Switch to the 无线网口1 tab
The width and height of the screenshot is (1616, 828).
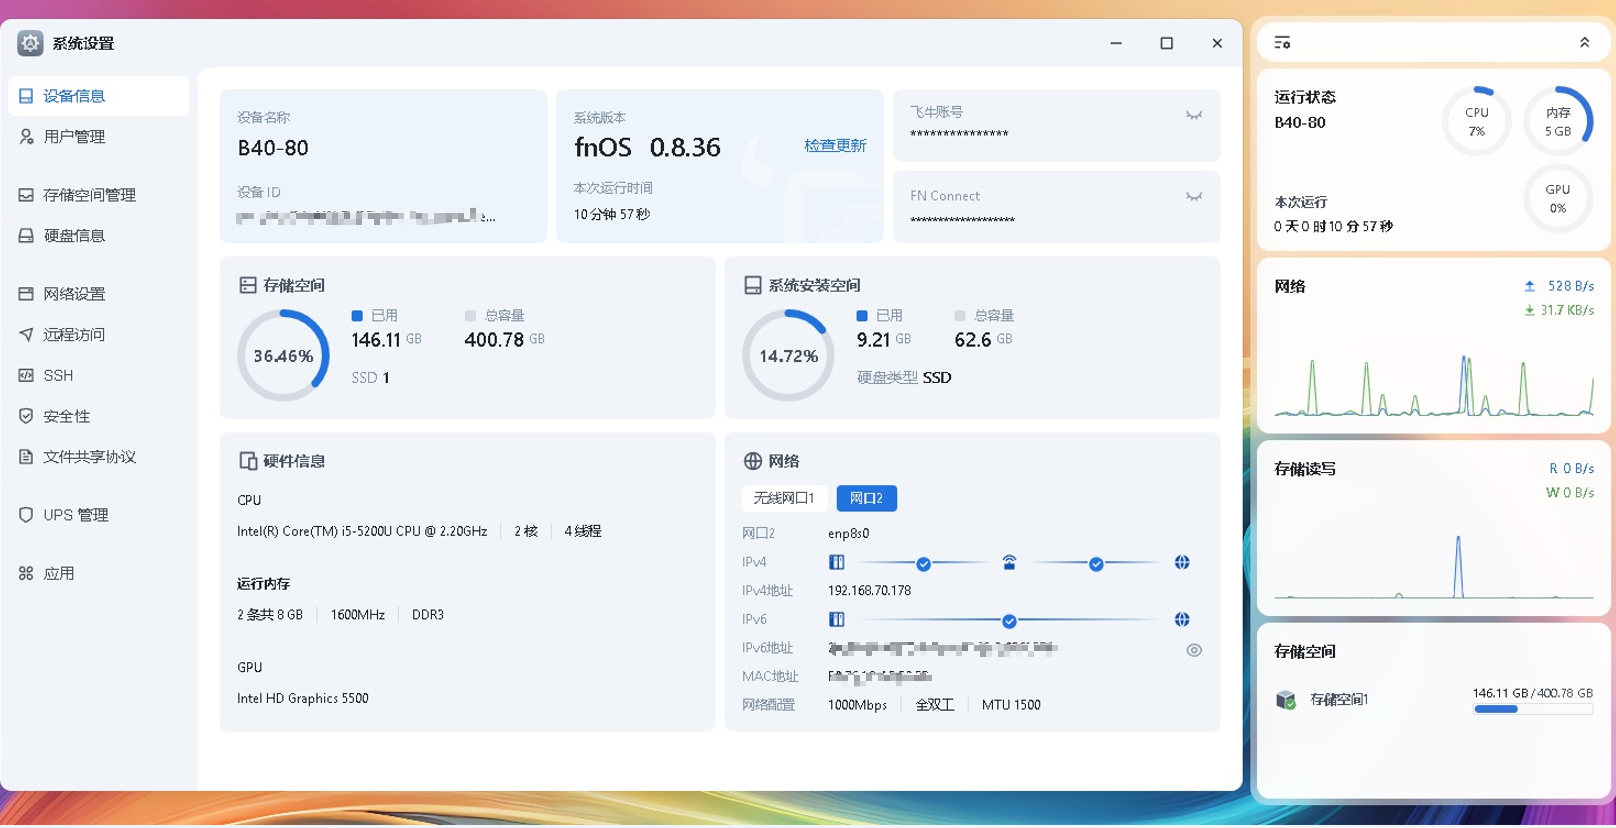click(x=784, y=498)
